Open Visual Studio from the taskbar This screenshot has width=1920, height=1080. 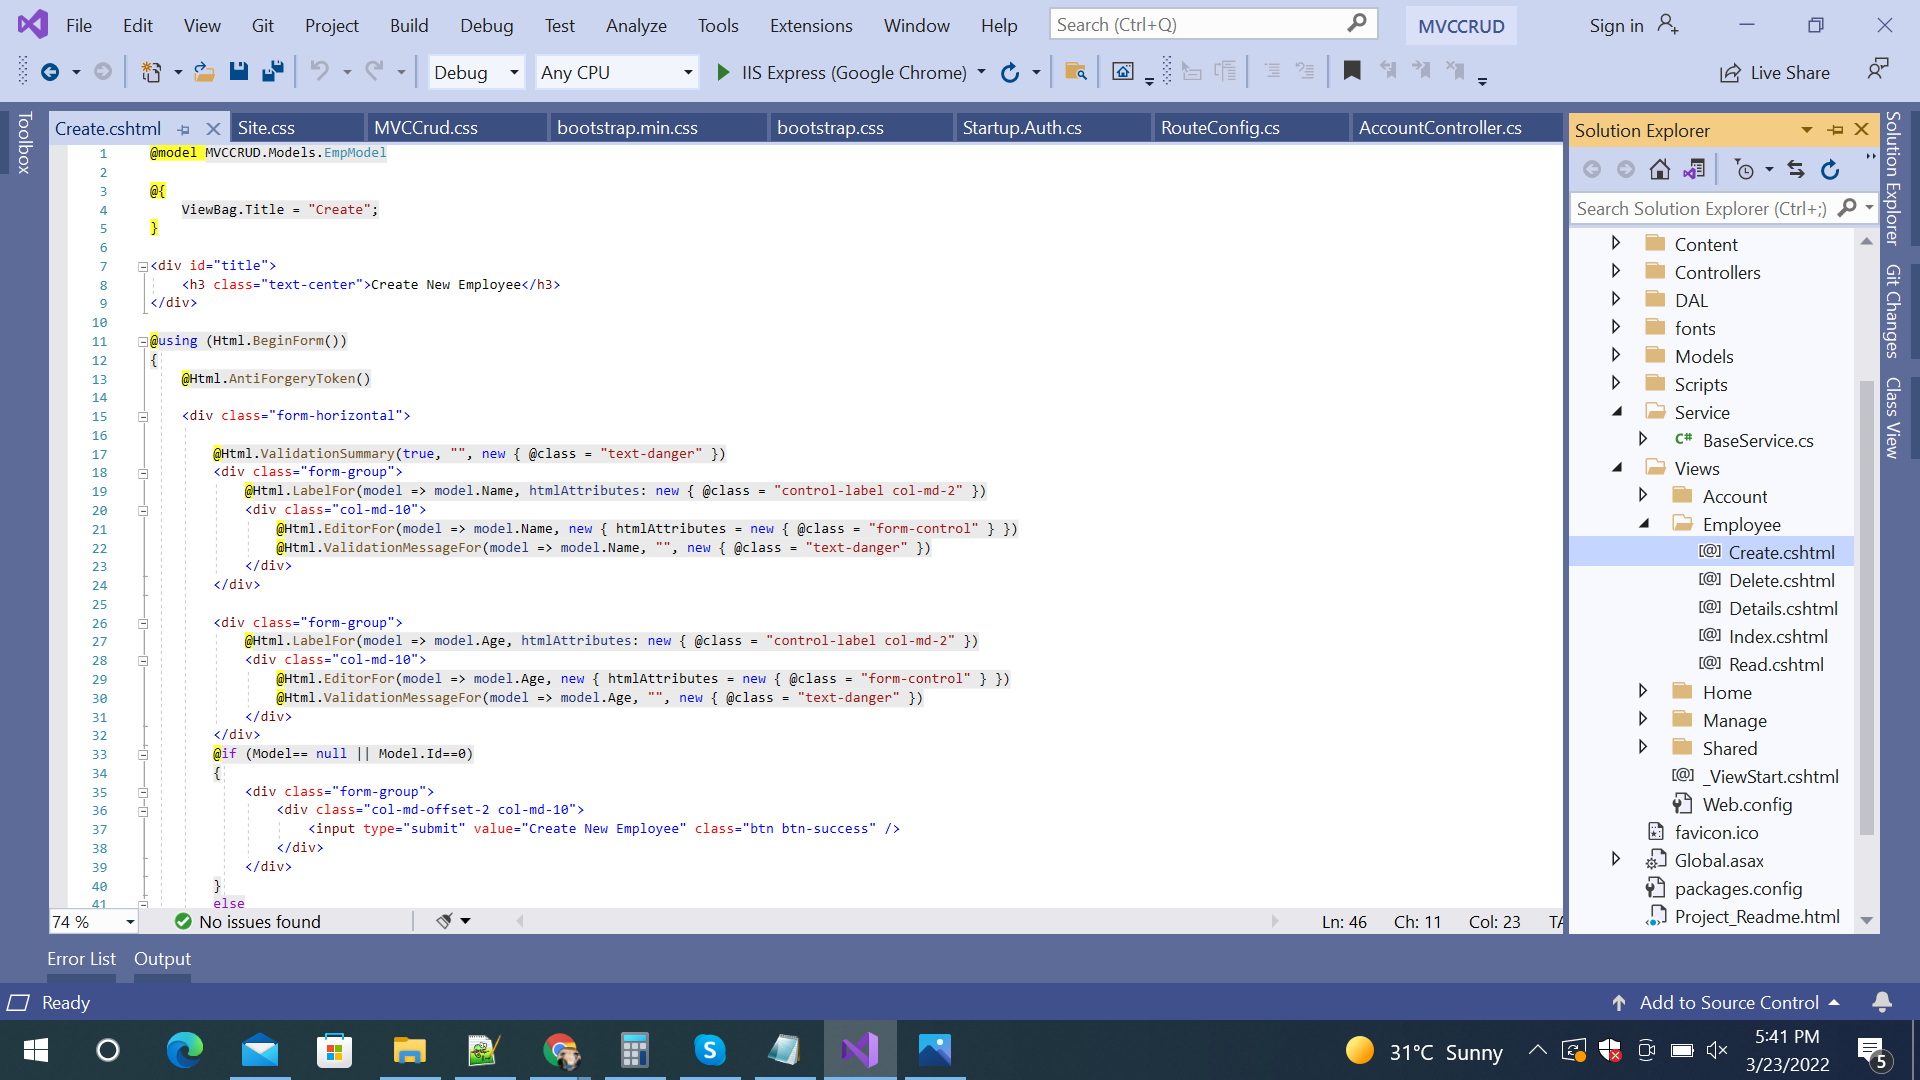(x=860, y=1050)
